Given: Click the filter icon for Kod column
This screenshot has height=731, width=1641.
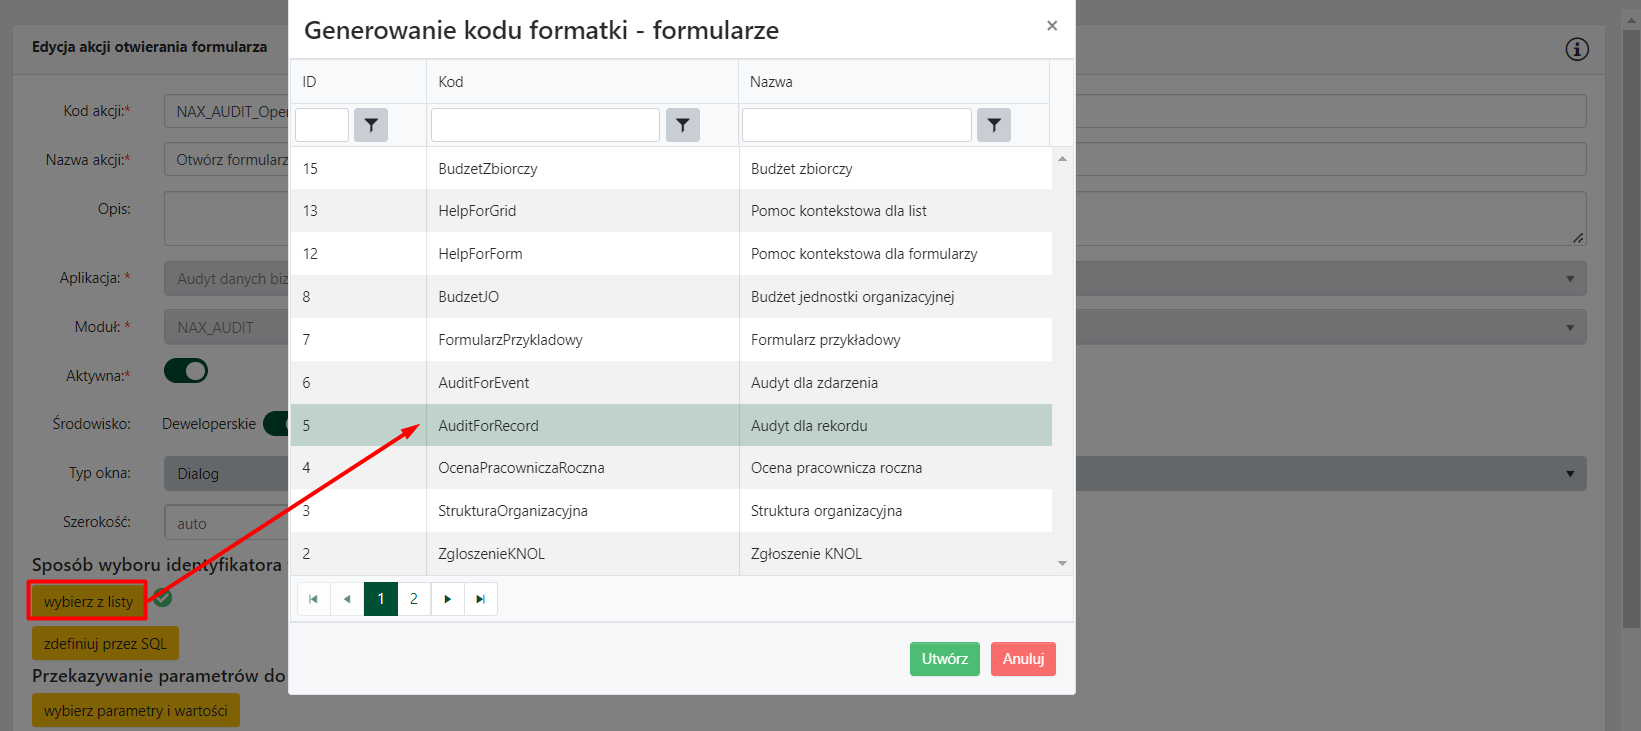Looking at the screenshot, I should pyautogui.click(x=682, y=125).
